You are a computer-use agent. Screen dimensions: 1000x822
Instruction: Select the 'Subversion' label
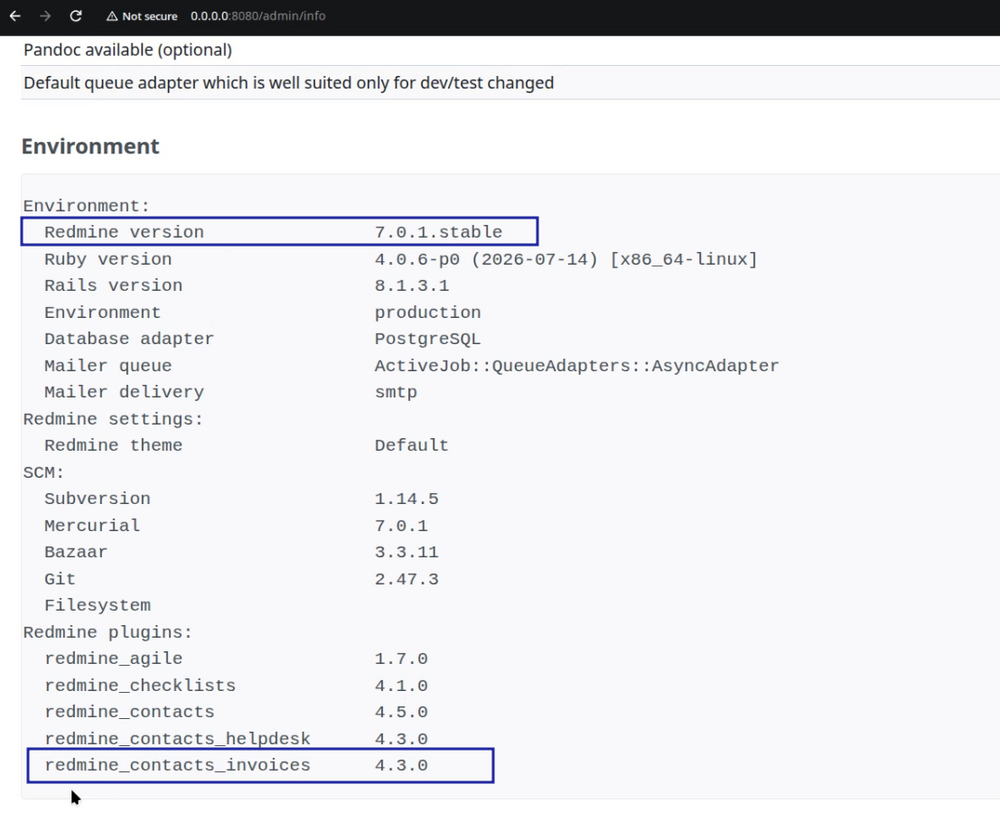point(98,499)
